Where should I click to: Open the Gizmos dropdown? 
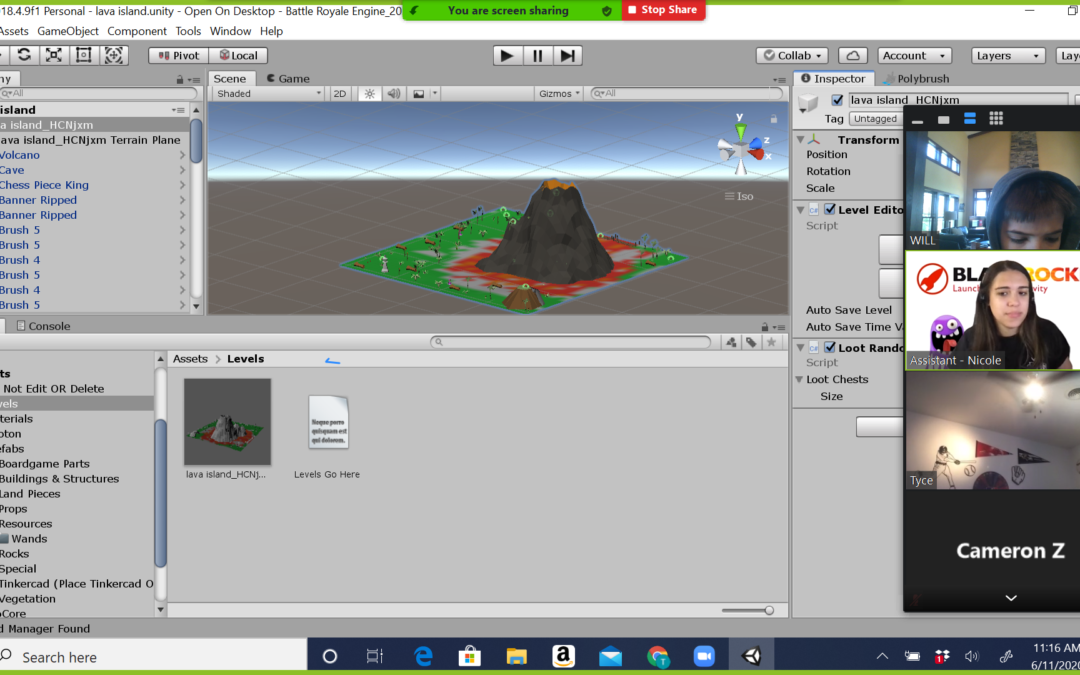559,94
